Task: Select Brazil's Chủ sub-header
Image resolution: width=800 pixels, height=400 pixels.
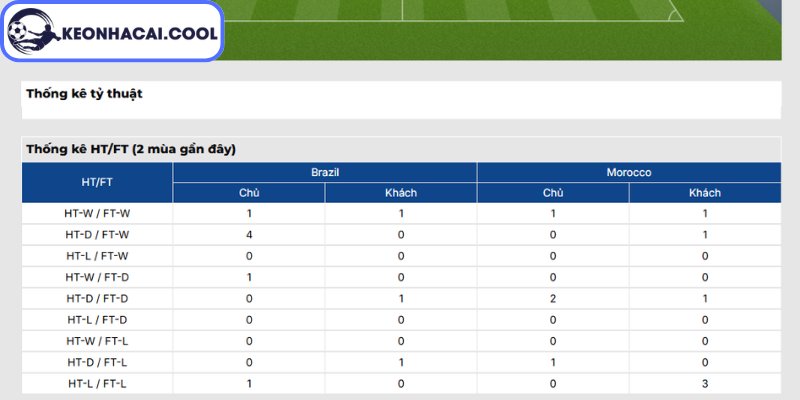Action: [x=249, y=193]
